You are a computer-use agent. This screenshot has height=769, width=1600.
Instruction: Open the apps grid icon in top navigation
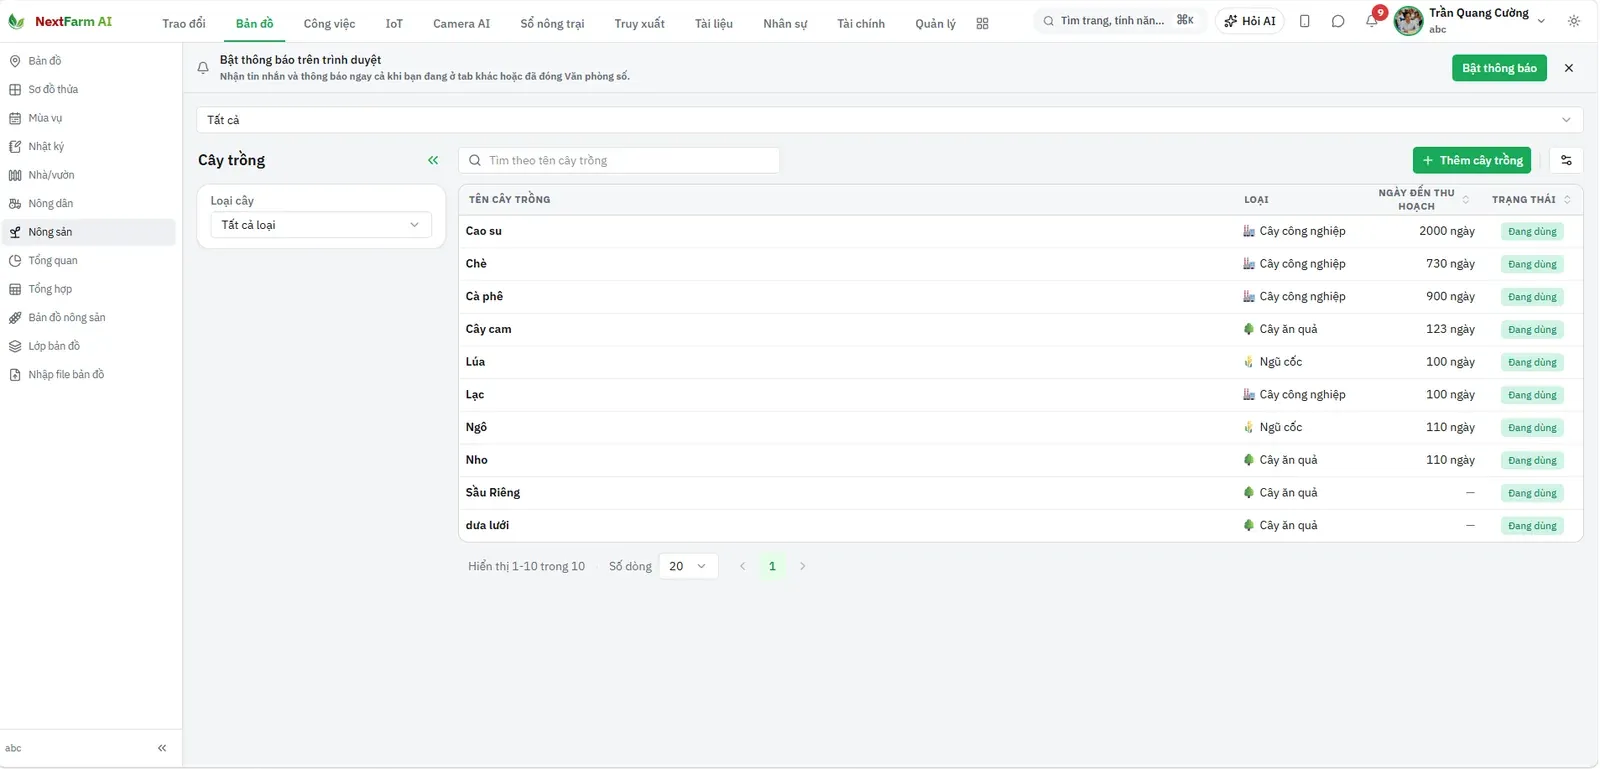coord(982,23)
